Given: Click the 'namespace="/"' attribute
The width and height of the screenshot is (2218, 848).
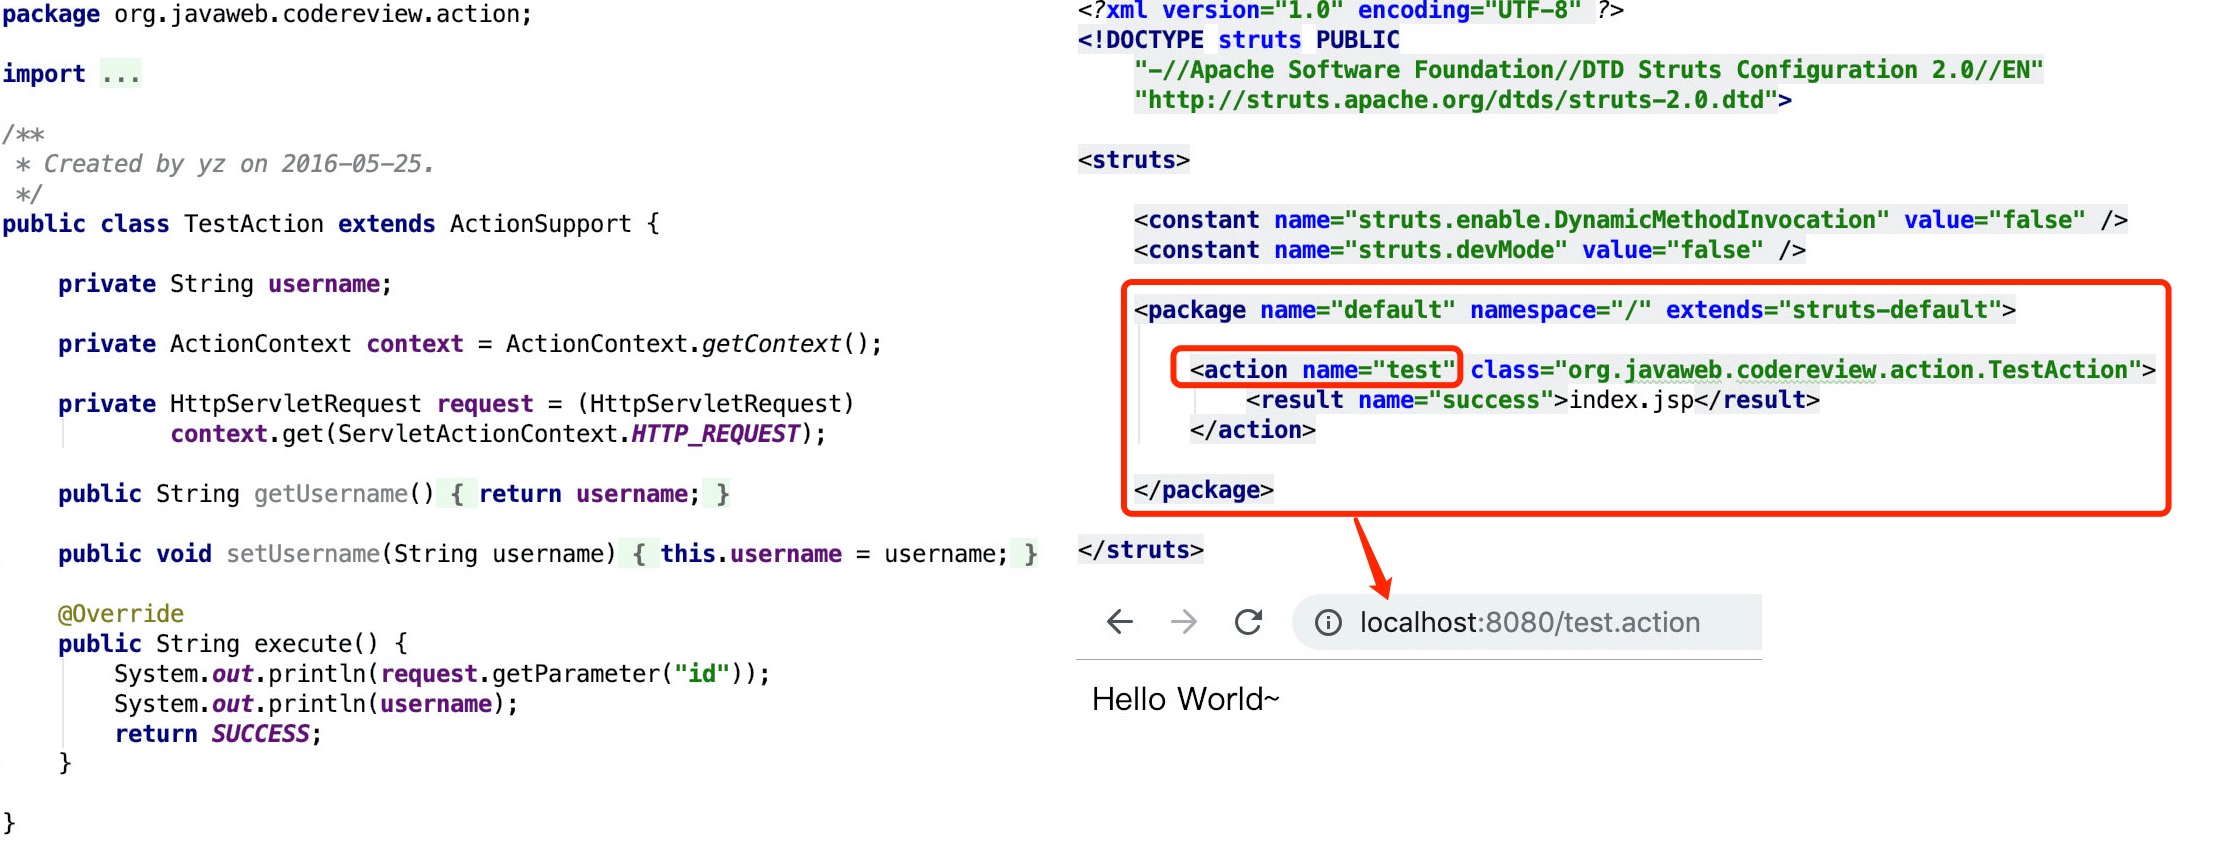Looking at the screenshot, I should tap(1561, 310).
